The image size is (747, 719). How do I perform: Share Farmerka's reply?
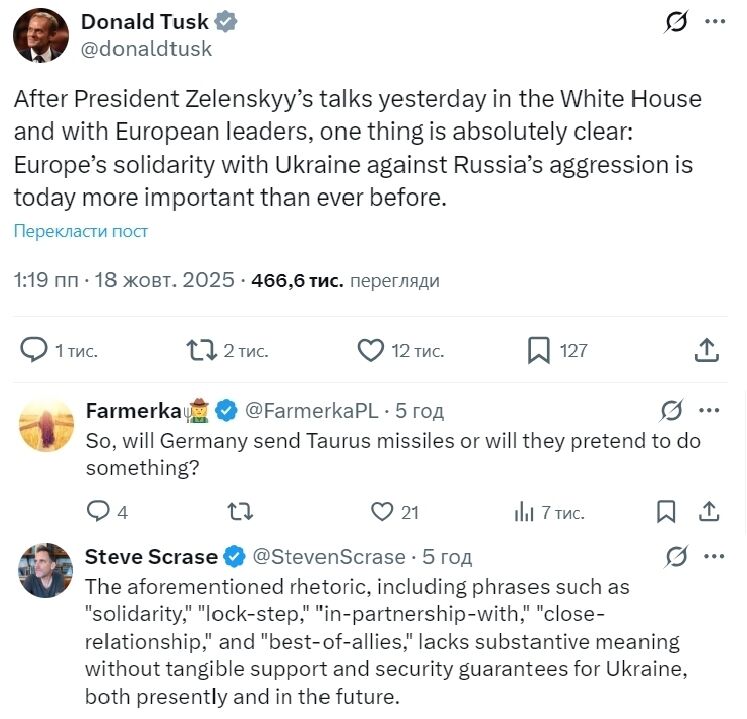[709, 512]
